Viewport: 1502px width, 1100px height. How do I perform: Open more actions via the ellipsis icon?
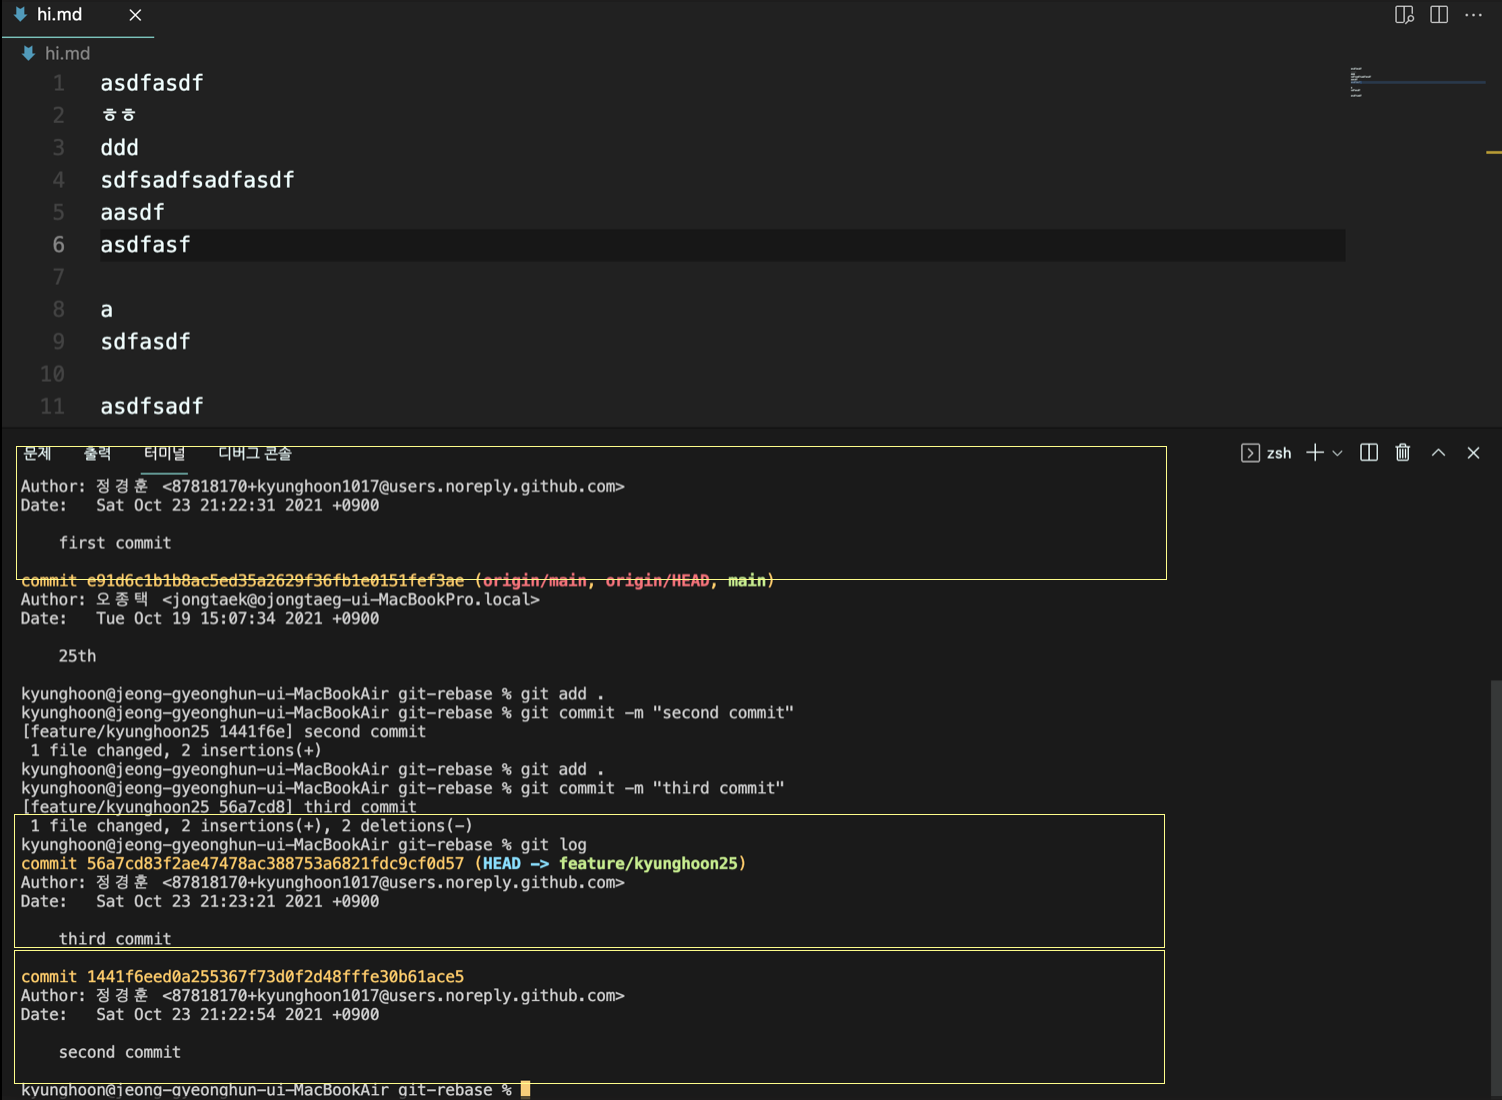point(1474,14)
